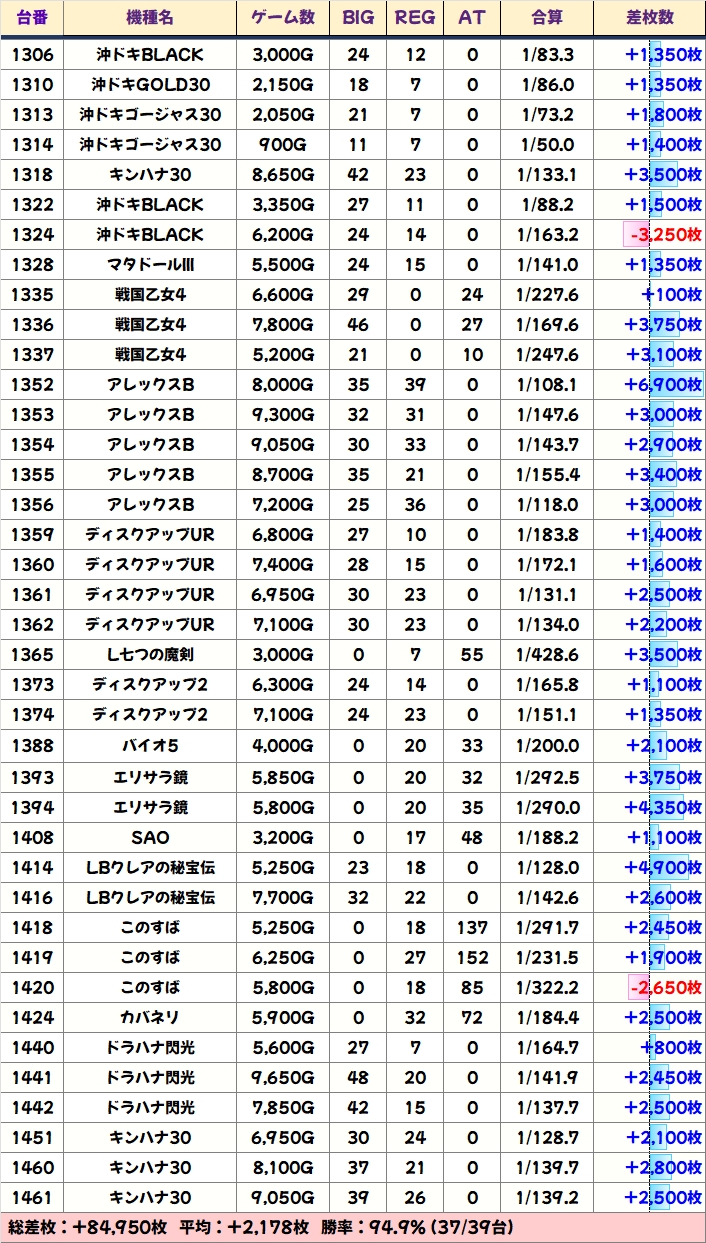This screenshot has width=706, height=1243.
Task: Click the ゲーム数 column header
Action: click(x=282, y=18)
